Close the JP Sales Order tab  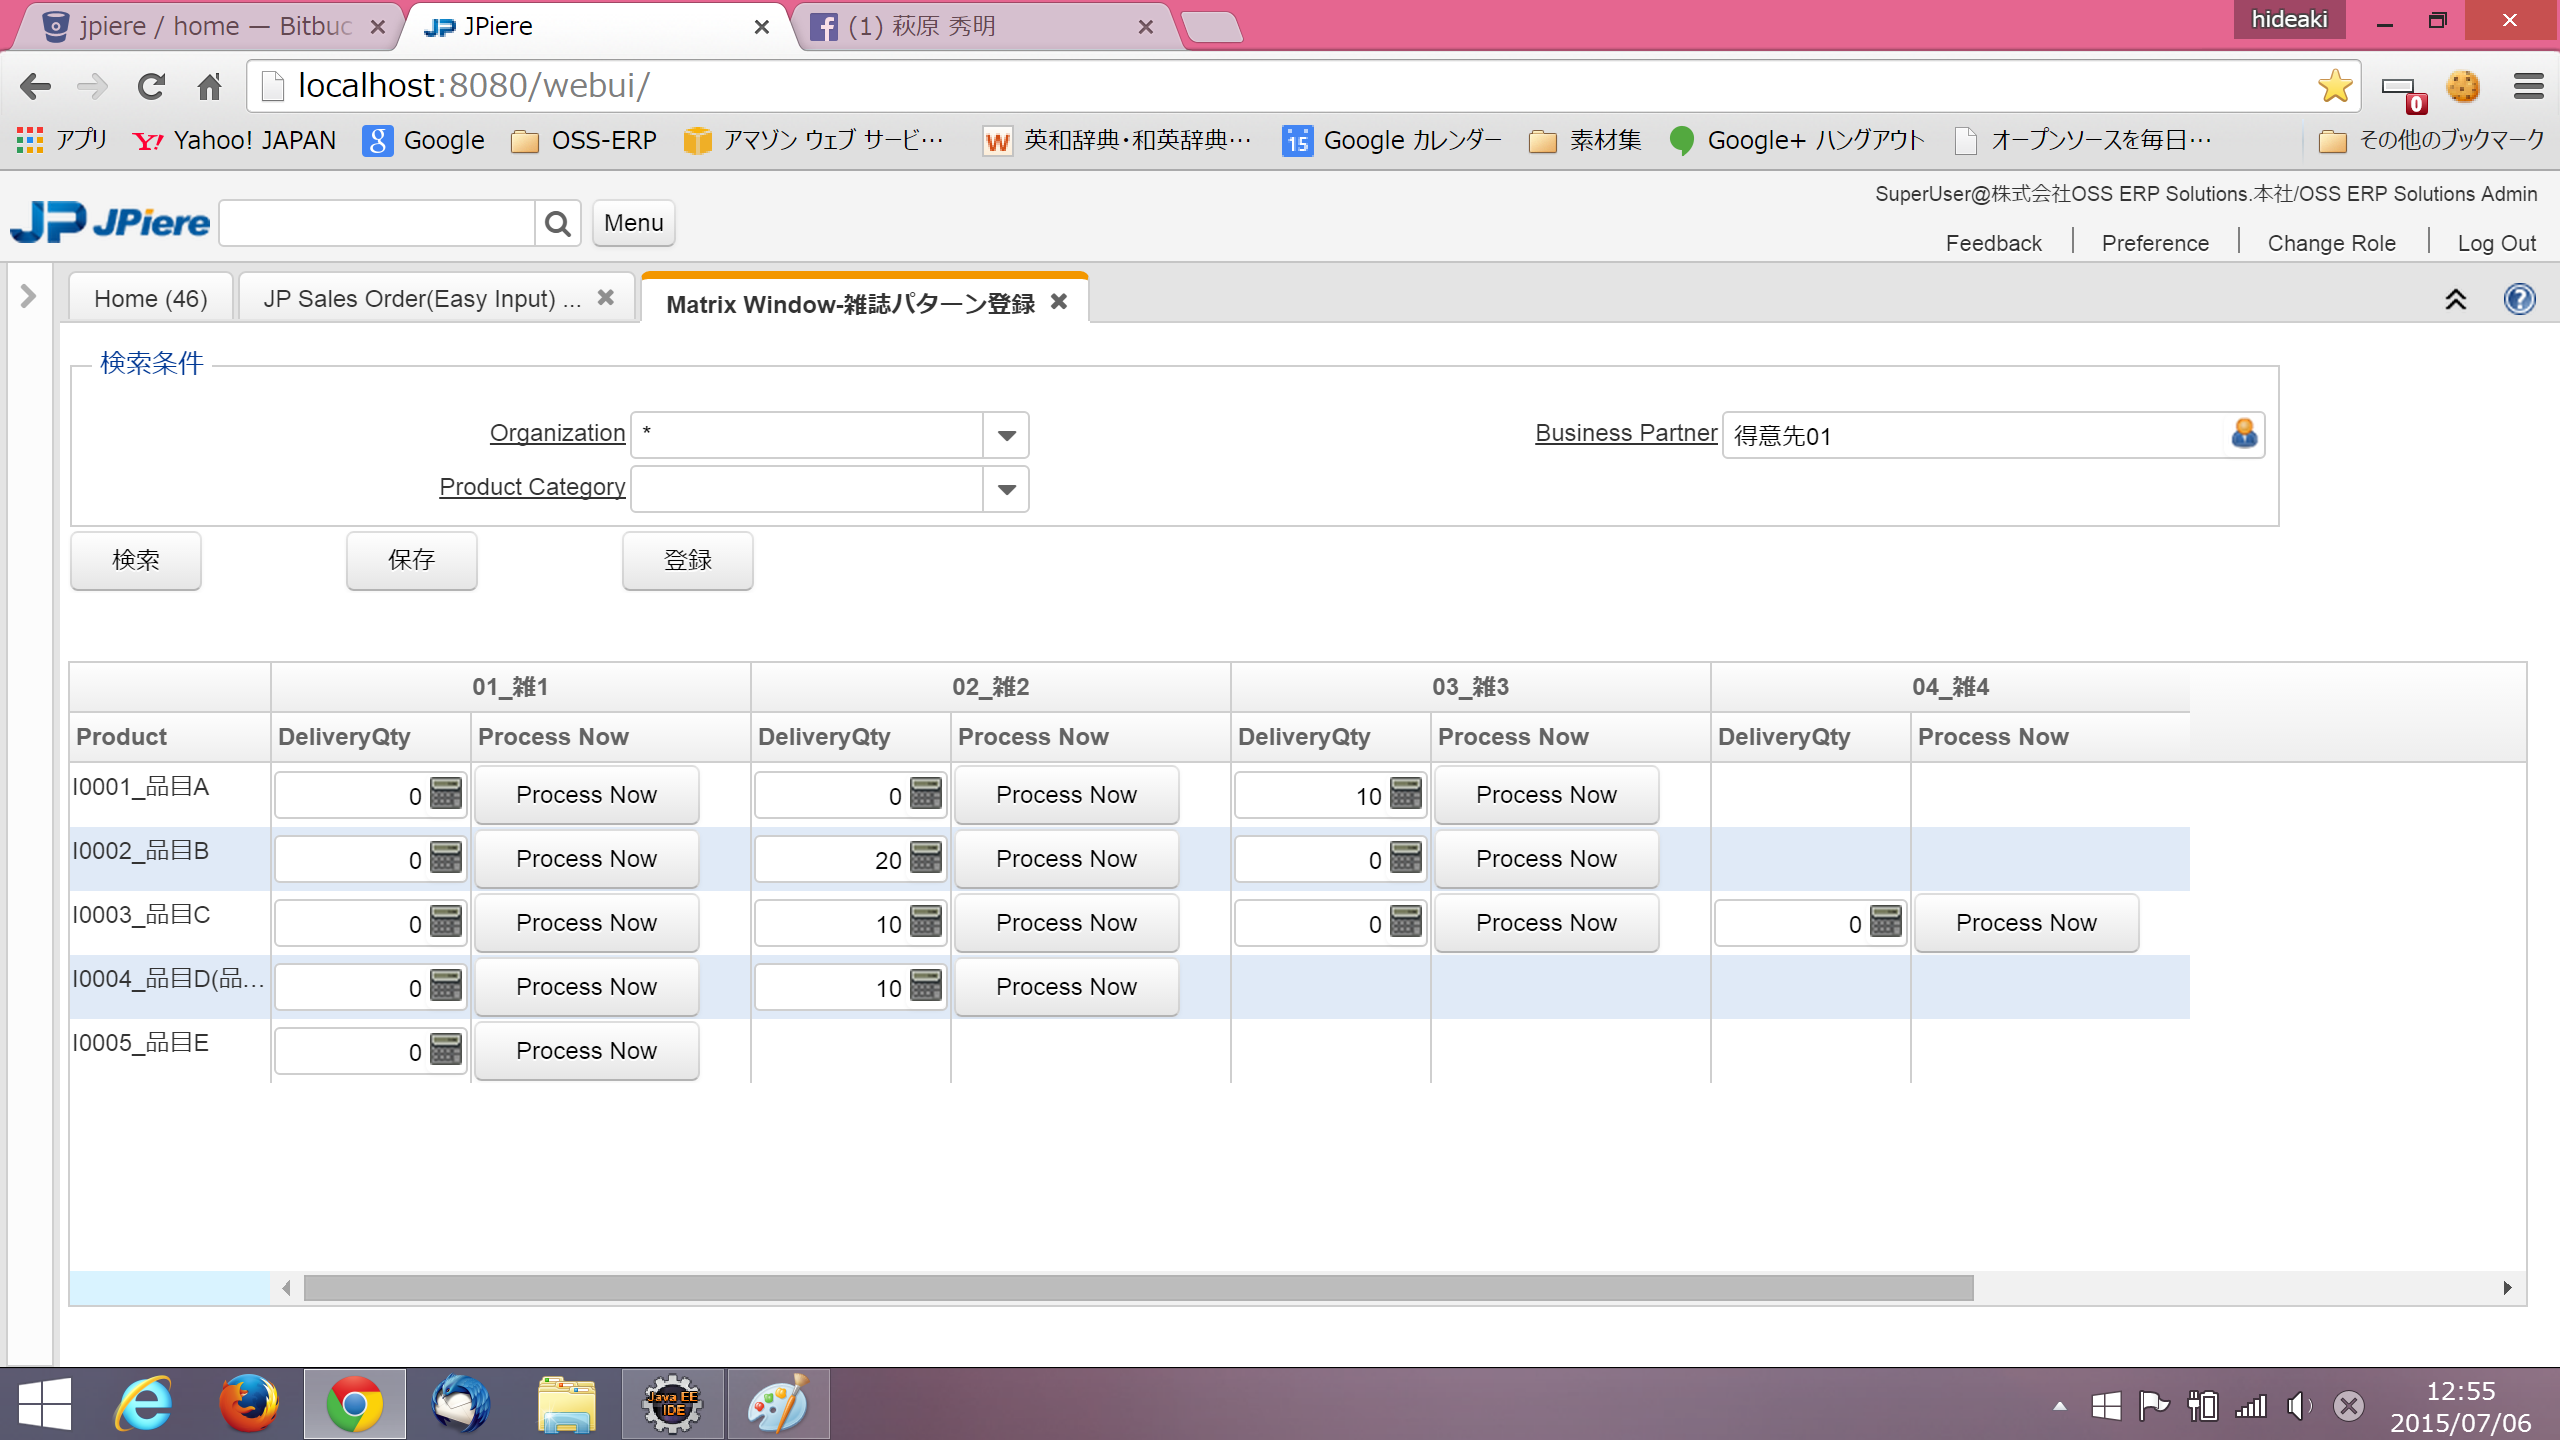tap(605, 298)
